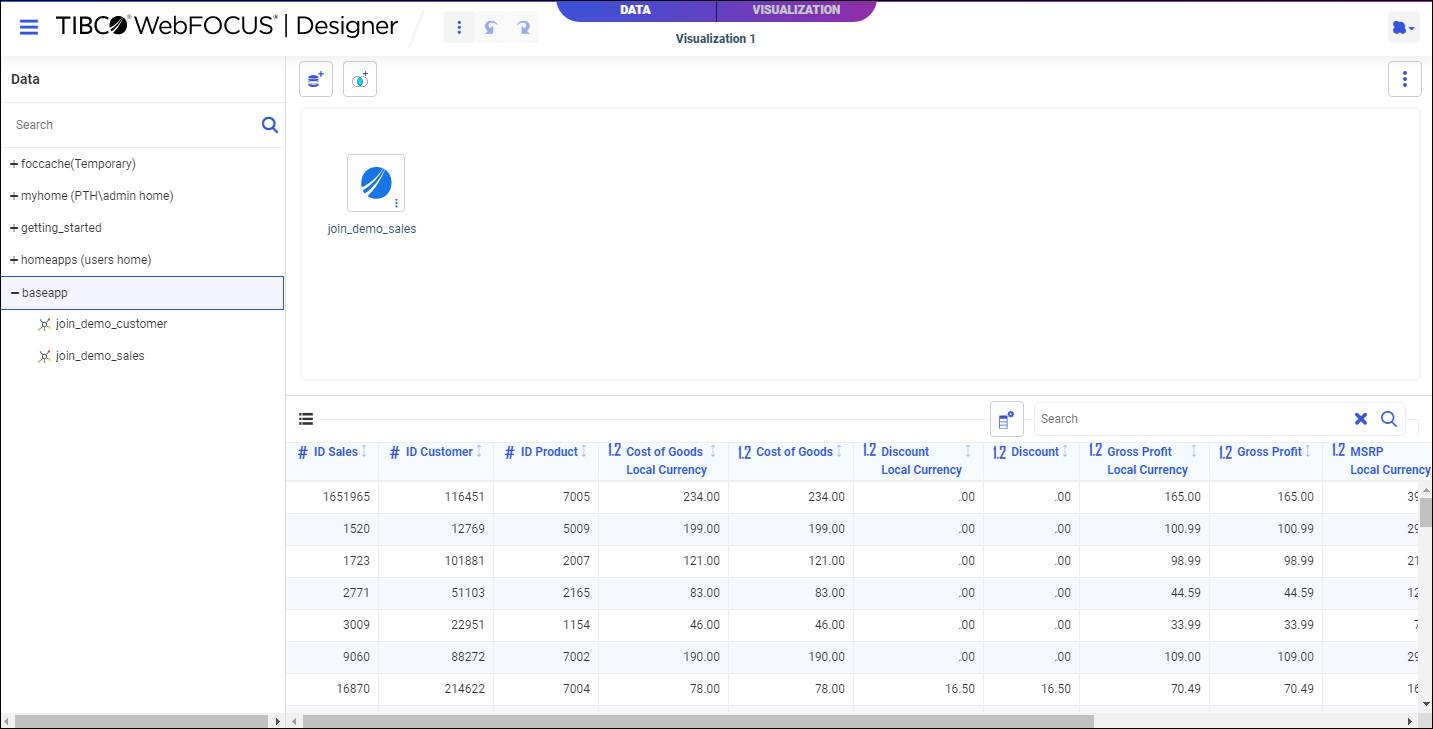Image resolution: width=1433 pixels, height=729 pixels.
Task: Click the join icon beside join_demo_sales in tree
Action: point(44,356)
